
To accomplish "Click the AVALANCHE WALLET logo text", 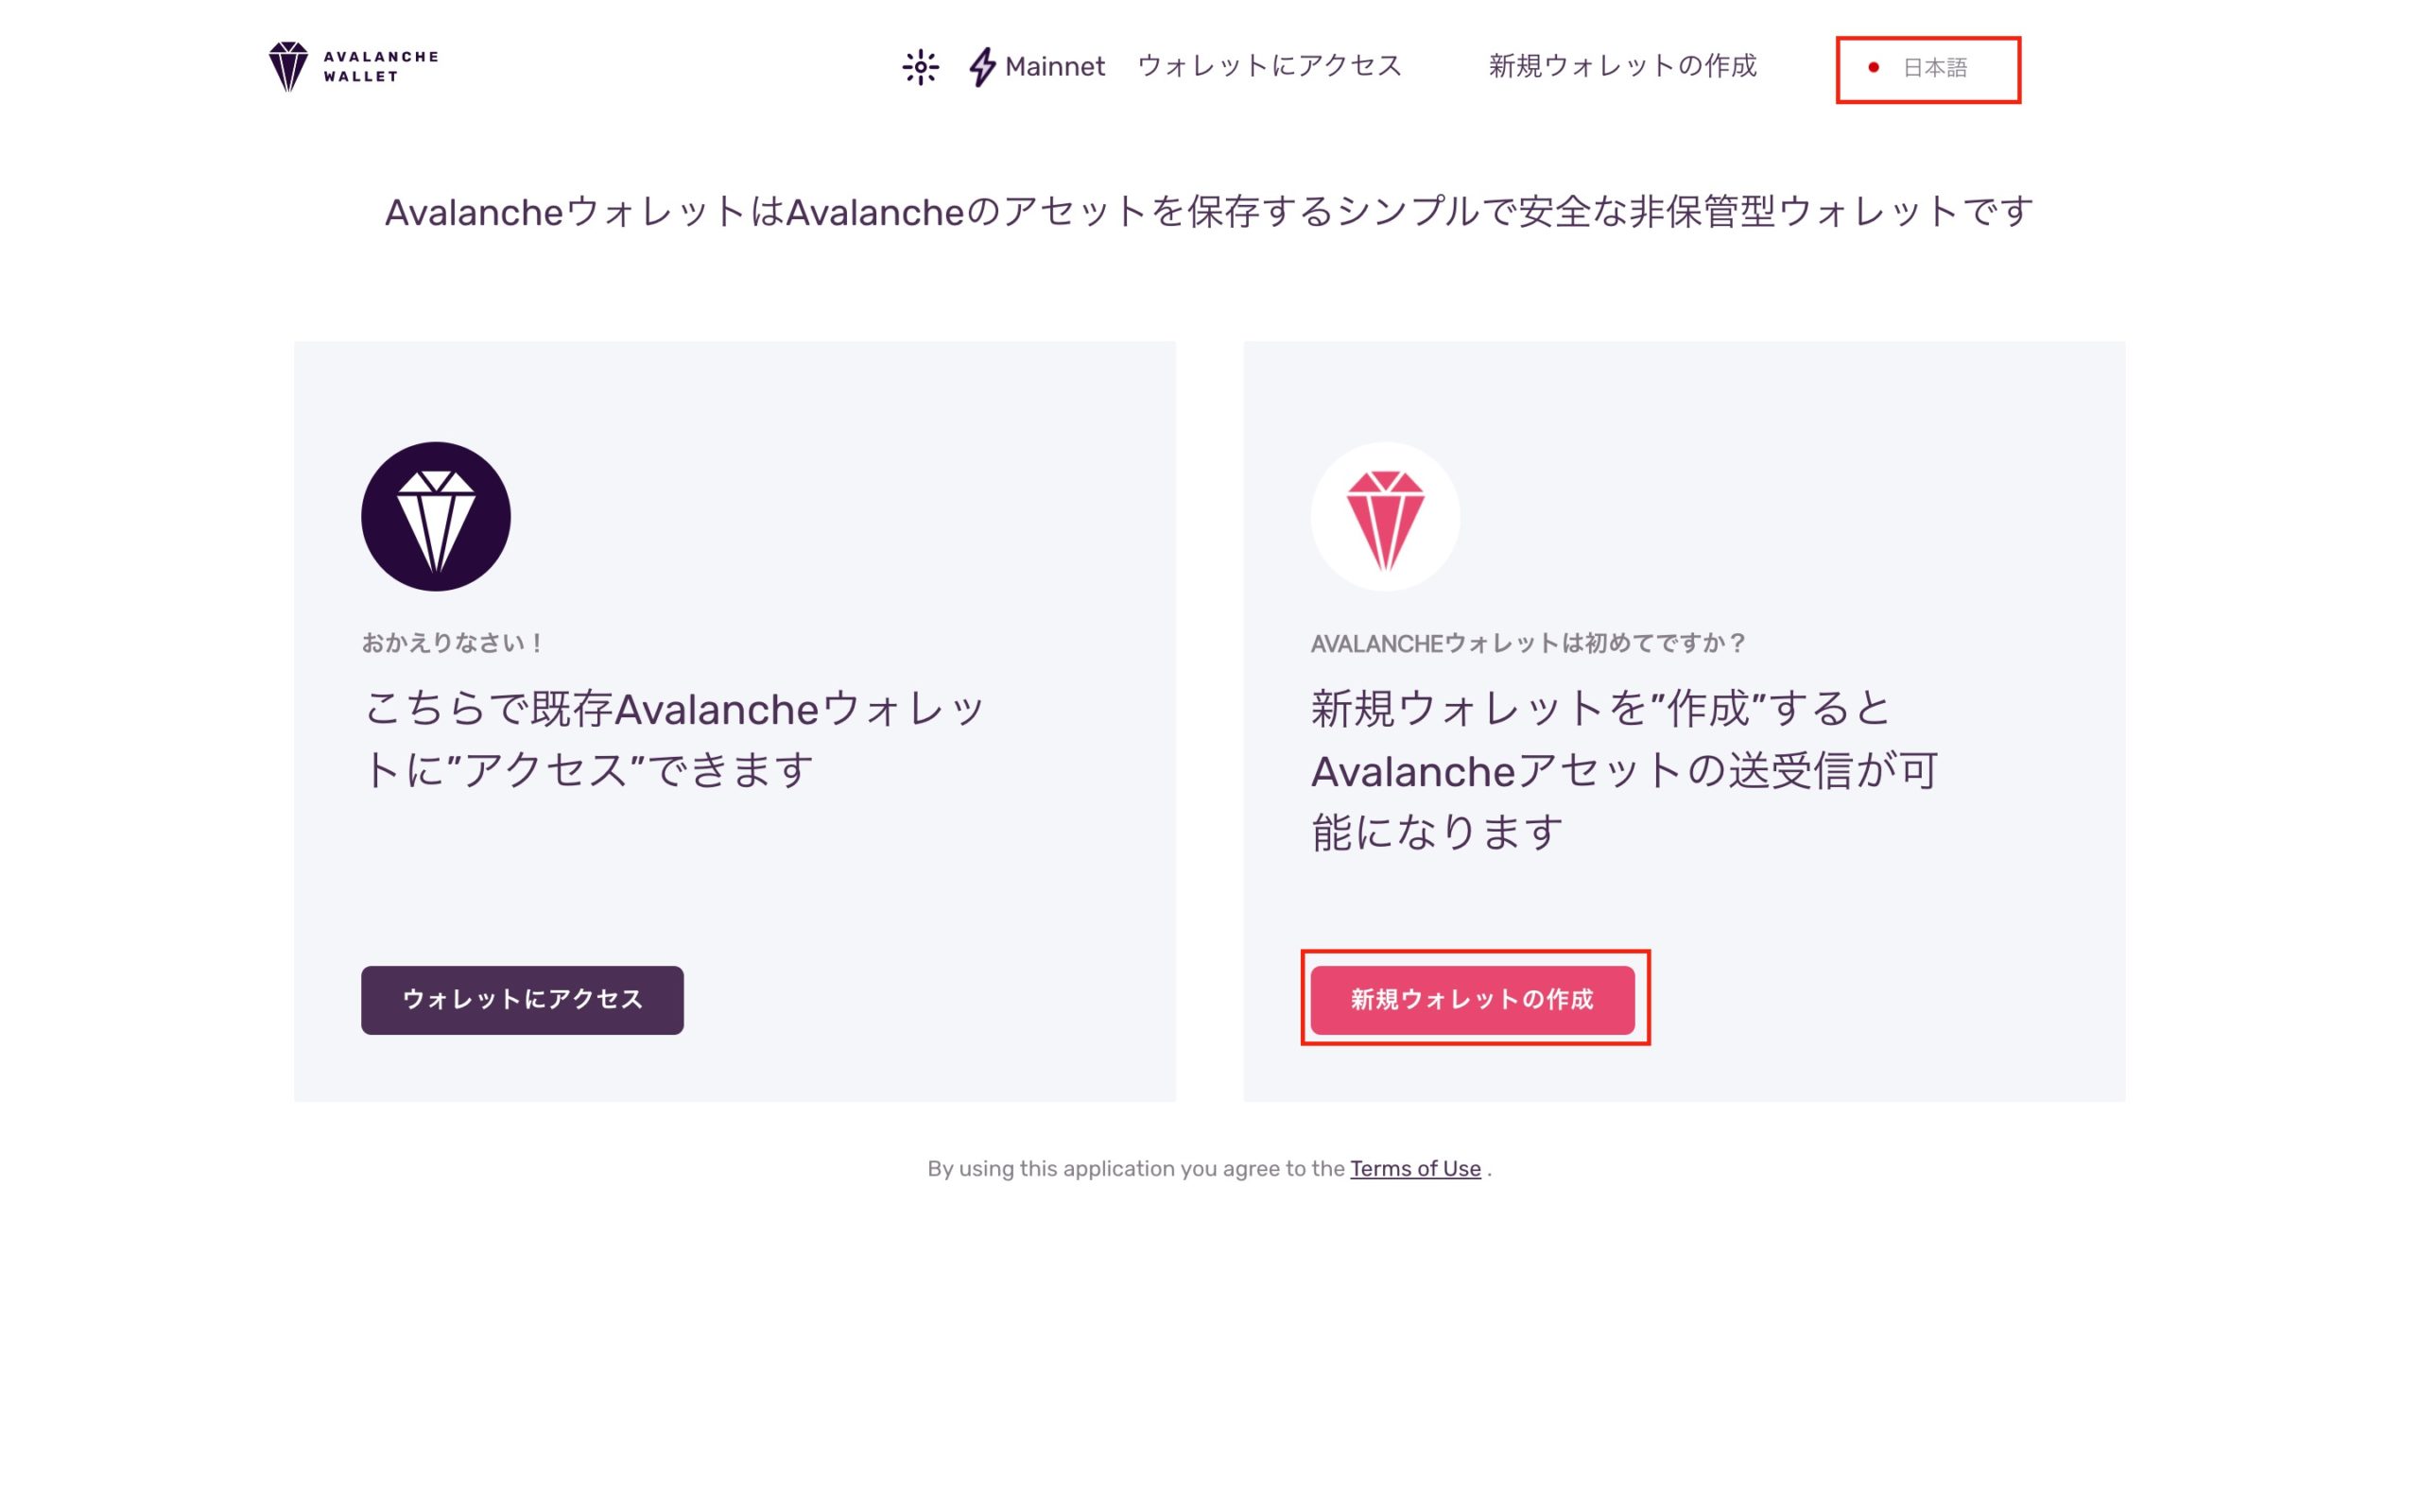I will tap(381, 66).
